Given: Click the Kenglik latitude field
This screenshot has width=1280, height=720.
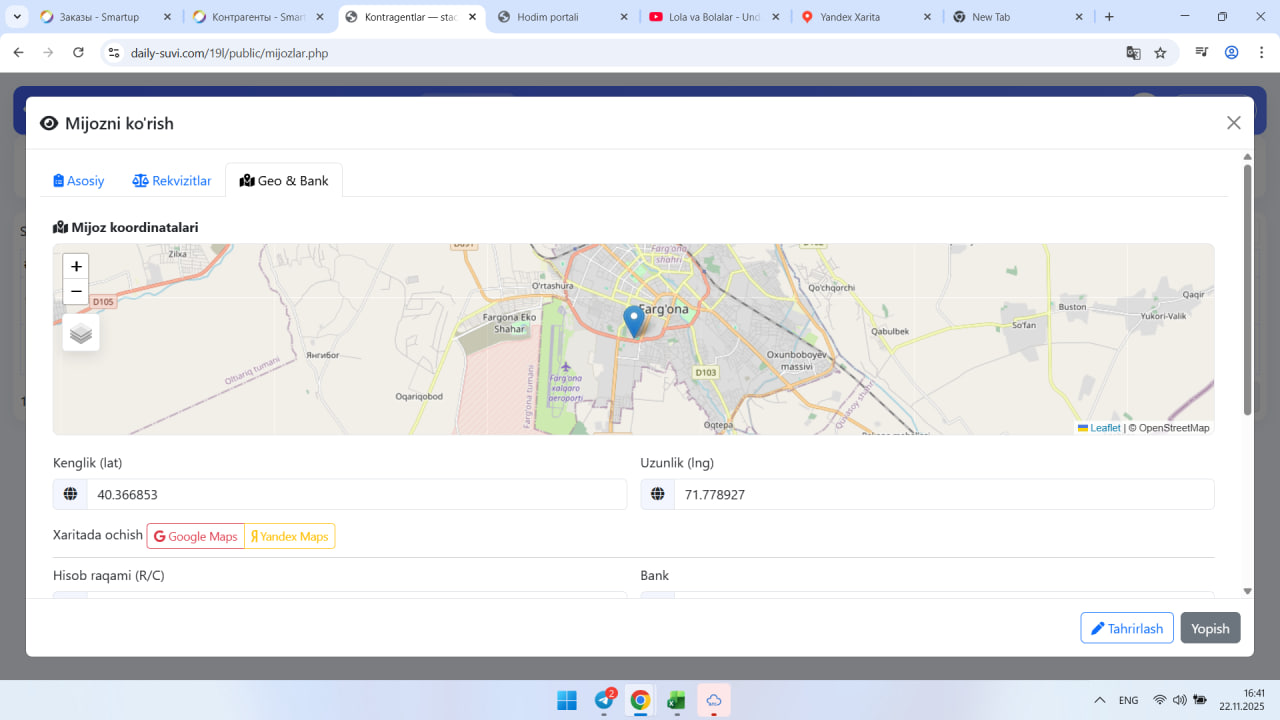Looking at the screenshot, I should [356, 495].
